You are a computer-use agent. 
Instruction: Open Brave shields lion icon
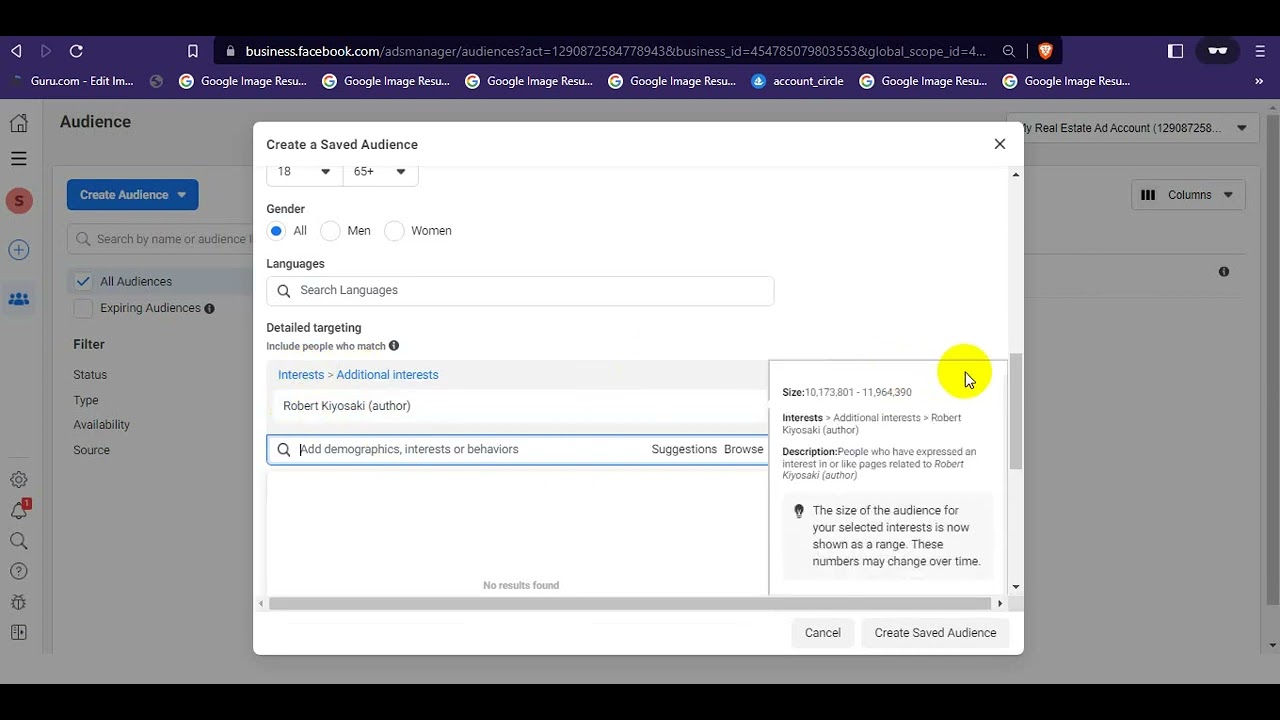[x=1045, y=51]
